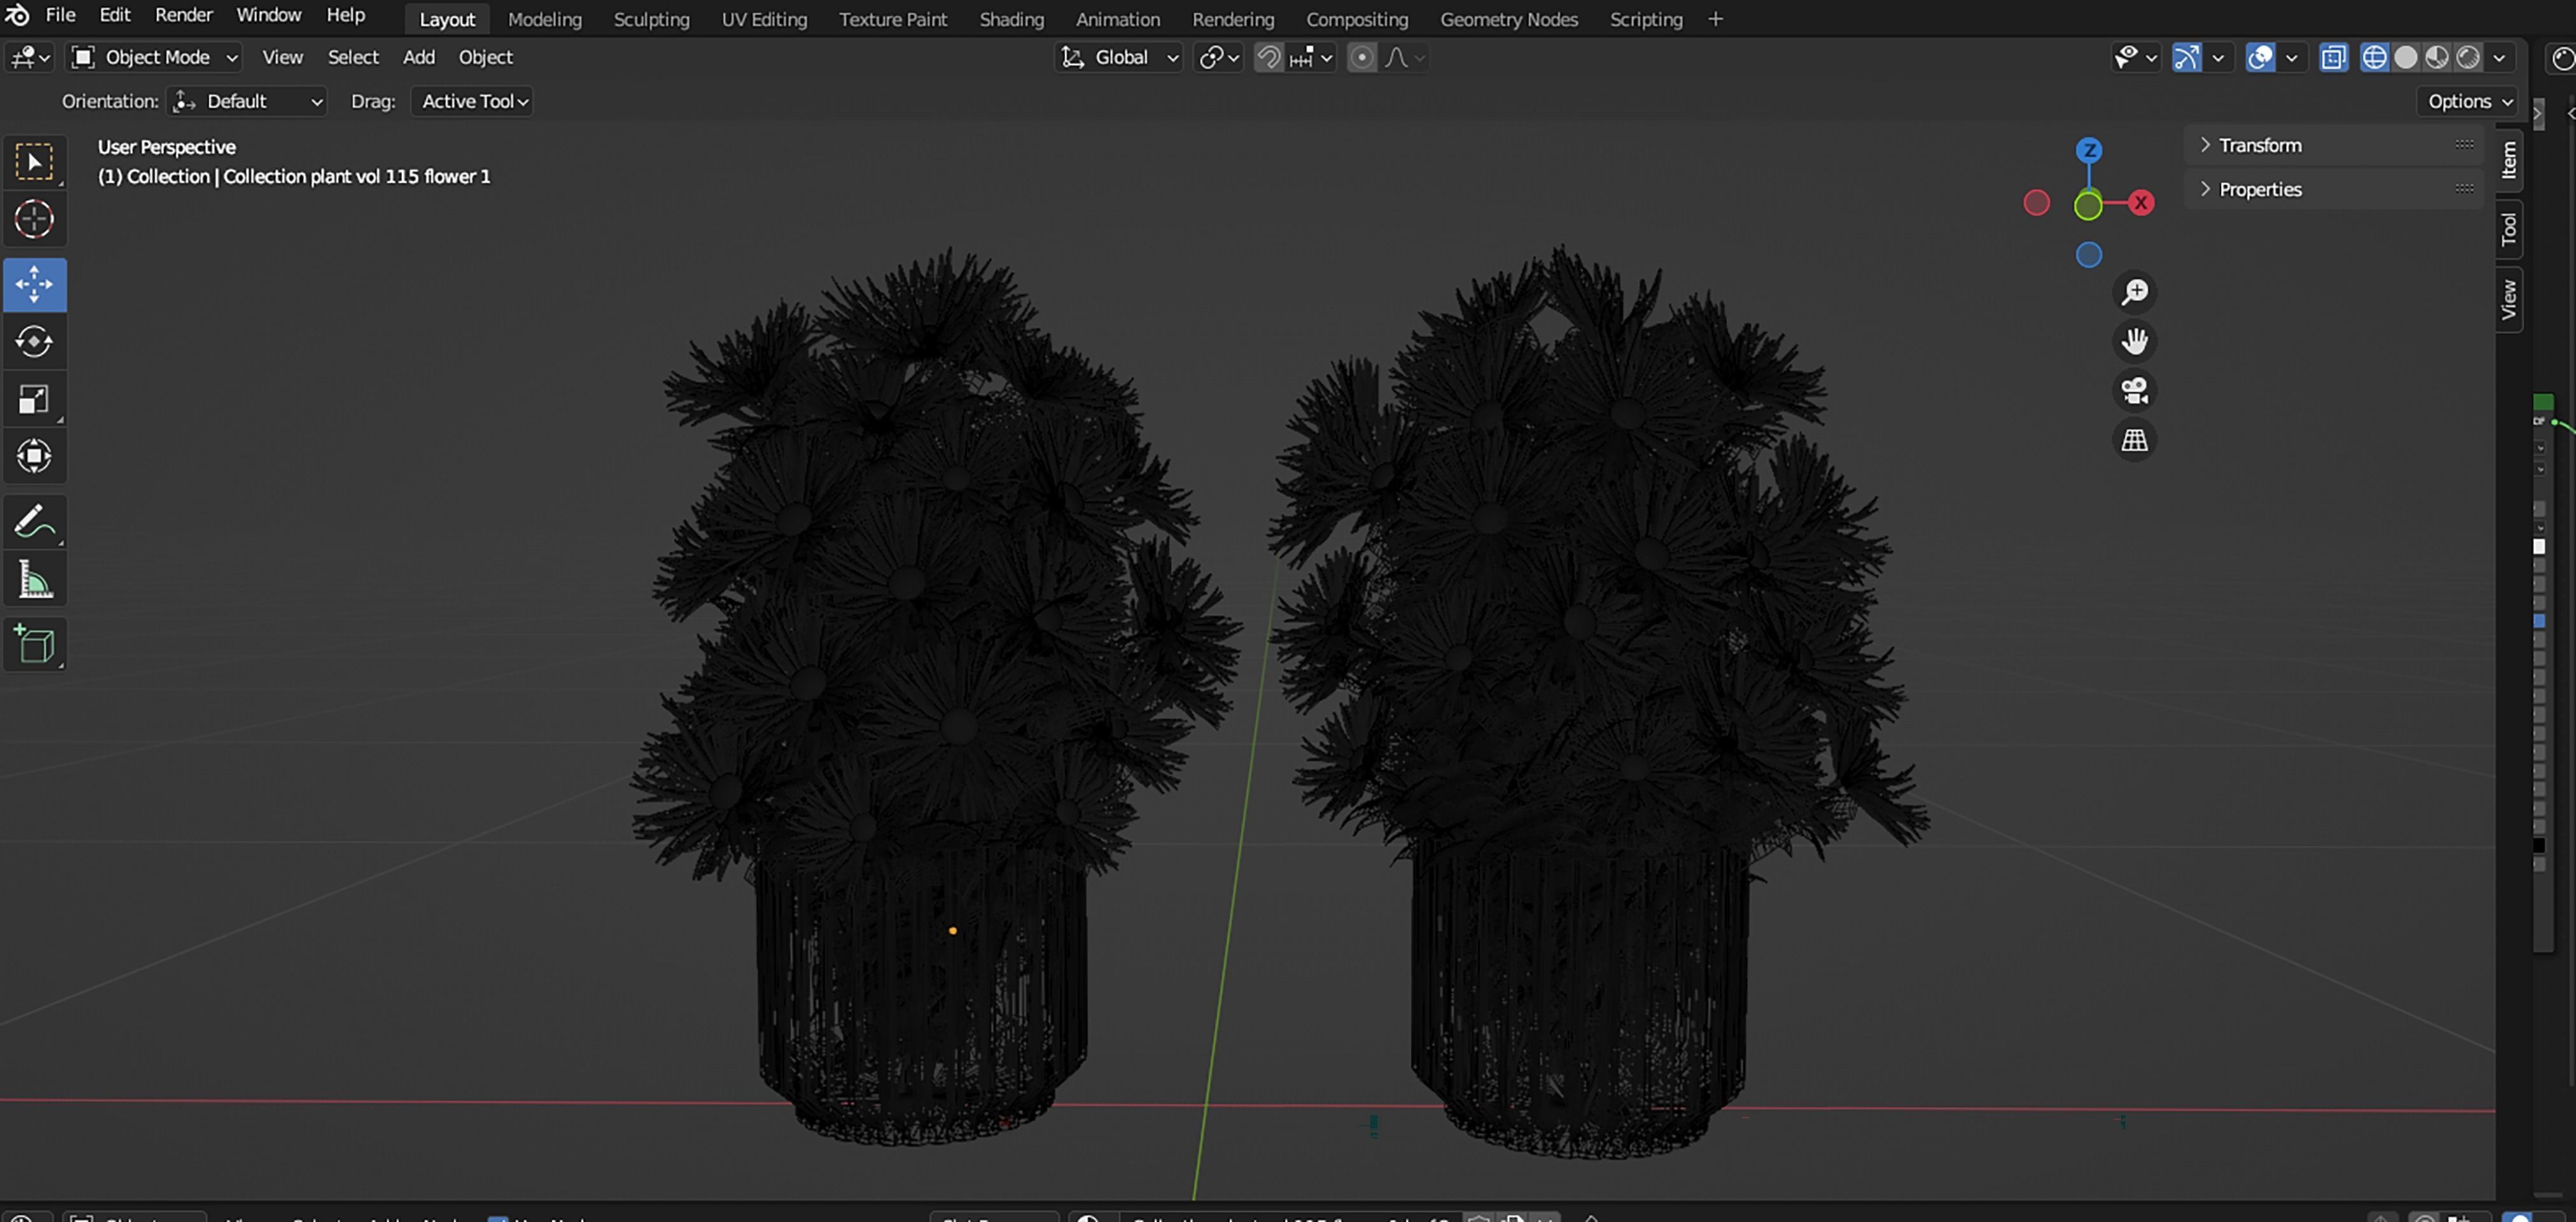Open the viewport View menu
This screenshot has height=1222, width=2576.
[282, 57]
